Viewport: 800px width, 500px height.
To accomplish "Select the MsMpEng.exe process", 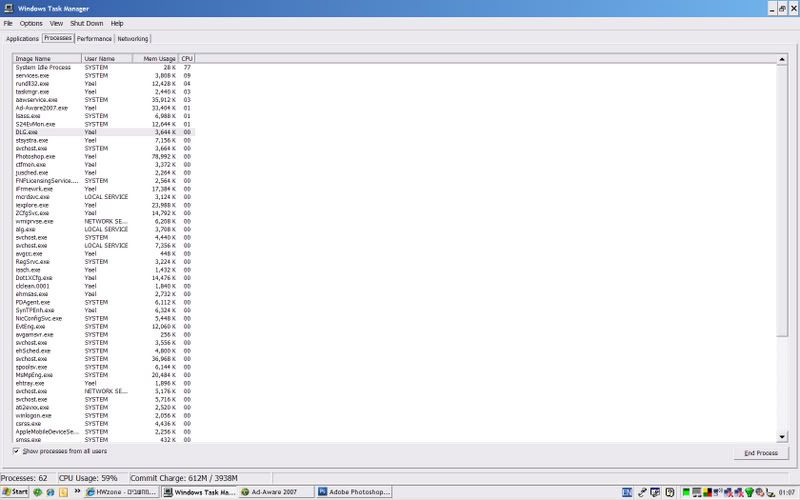I will pyautogui.click(x=104, y=375).
